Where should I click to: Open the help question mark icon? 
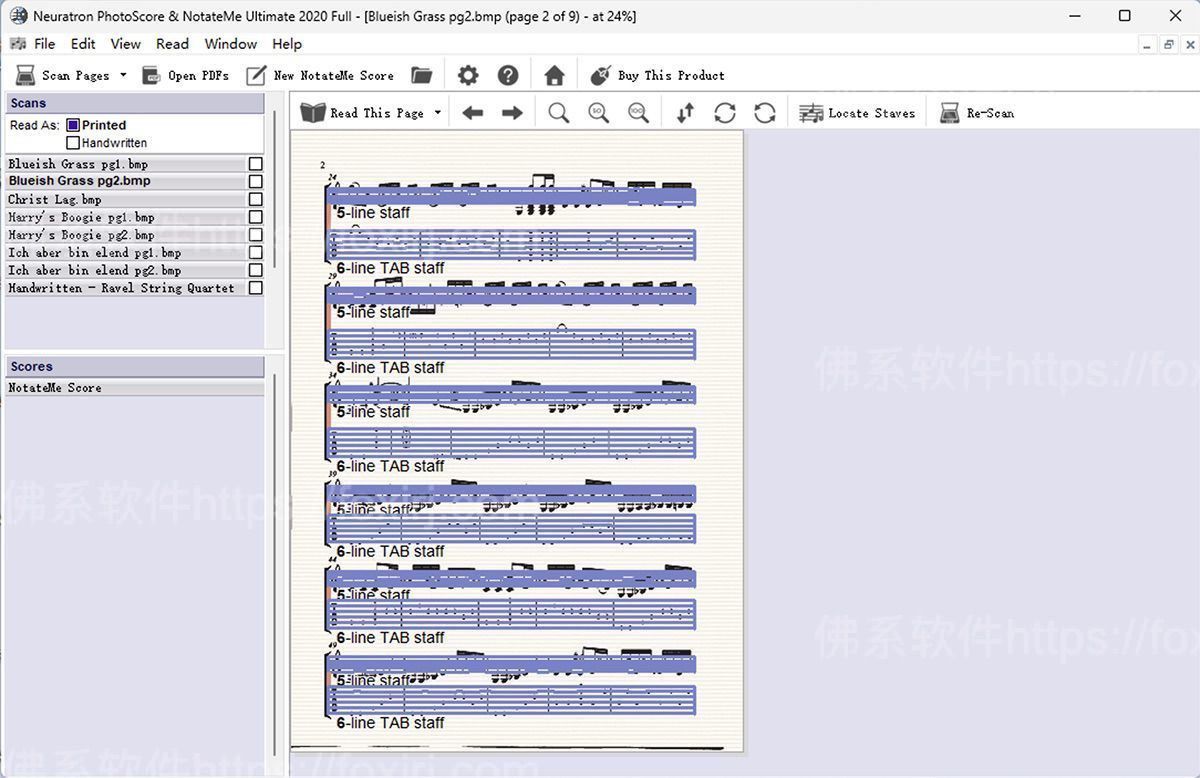point(508,75)
